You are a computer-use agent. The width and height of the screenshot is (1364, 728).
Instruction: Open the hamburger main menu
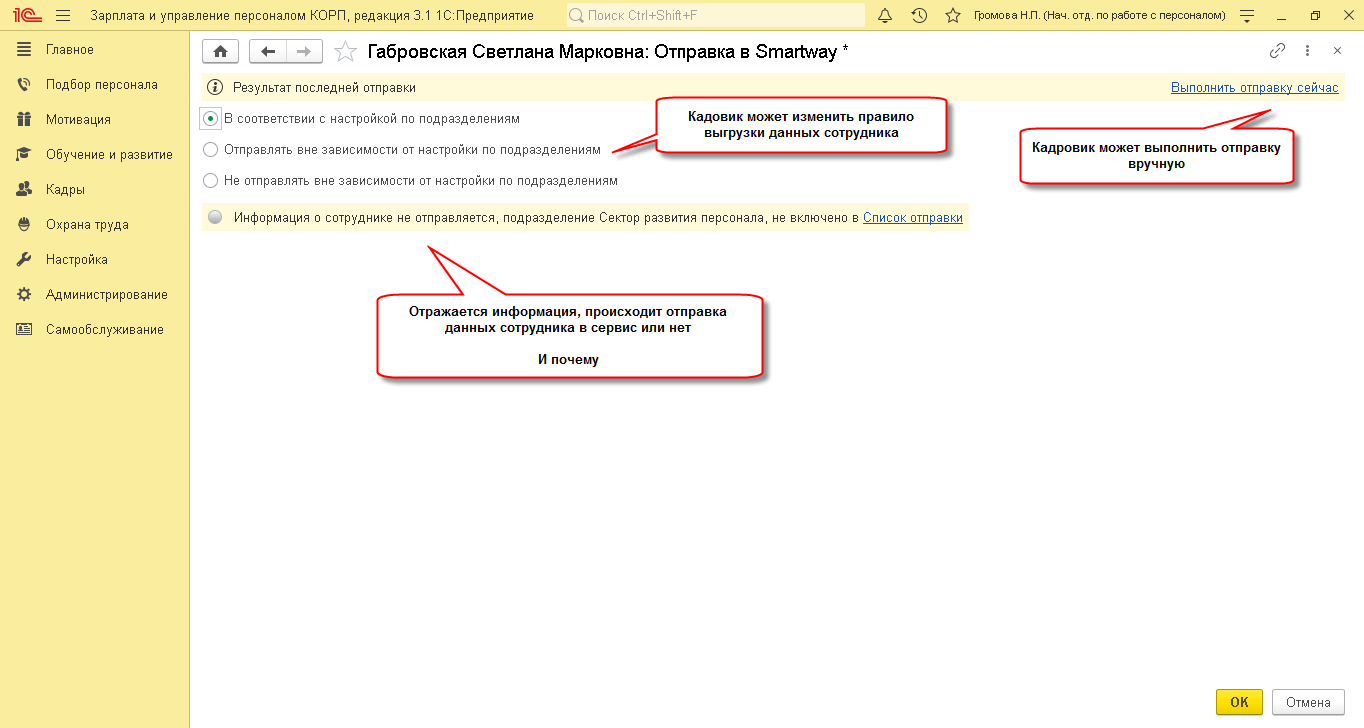tap(63, 16)
